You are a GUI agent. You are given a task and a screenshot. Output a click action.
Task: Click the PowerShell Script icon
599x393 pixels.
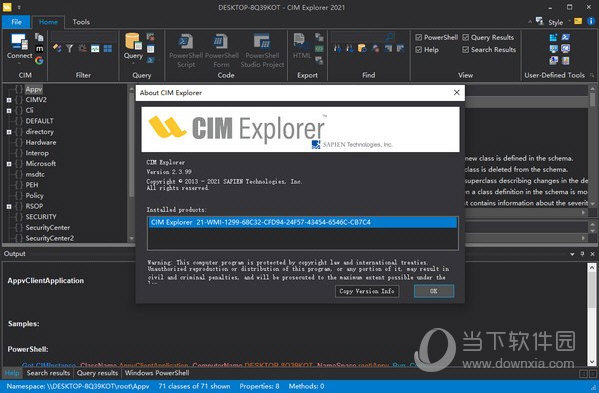pyautogui.click(x=186, y=41)
